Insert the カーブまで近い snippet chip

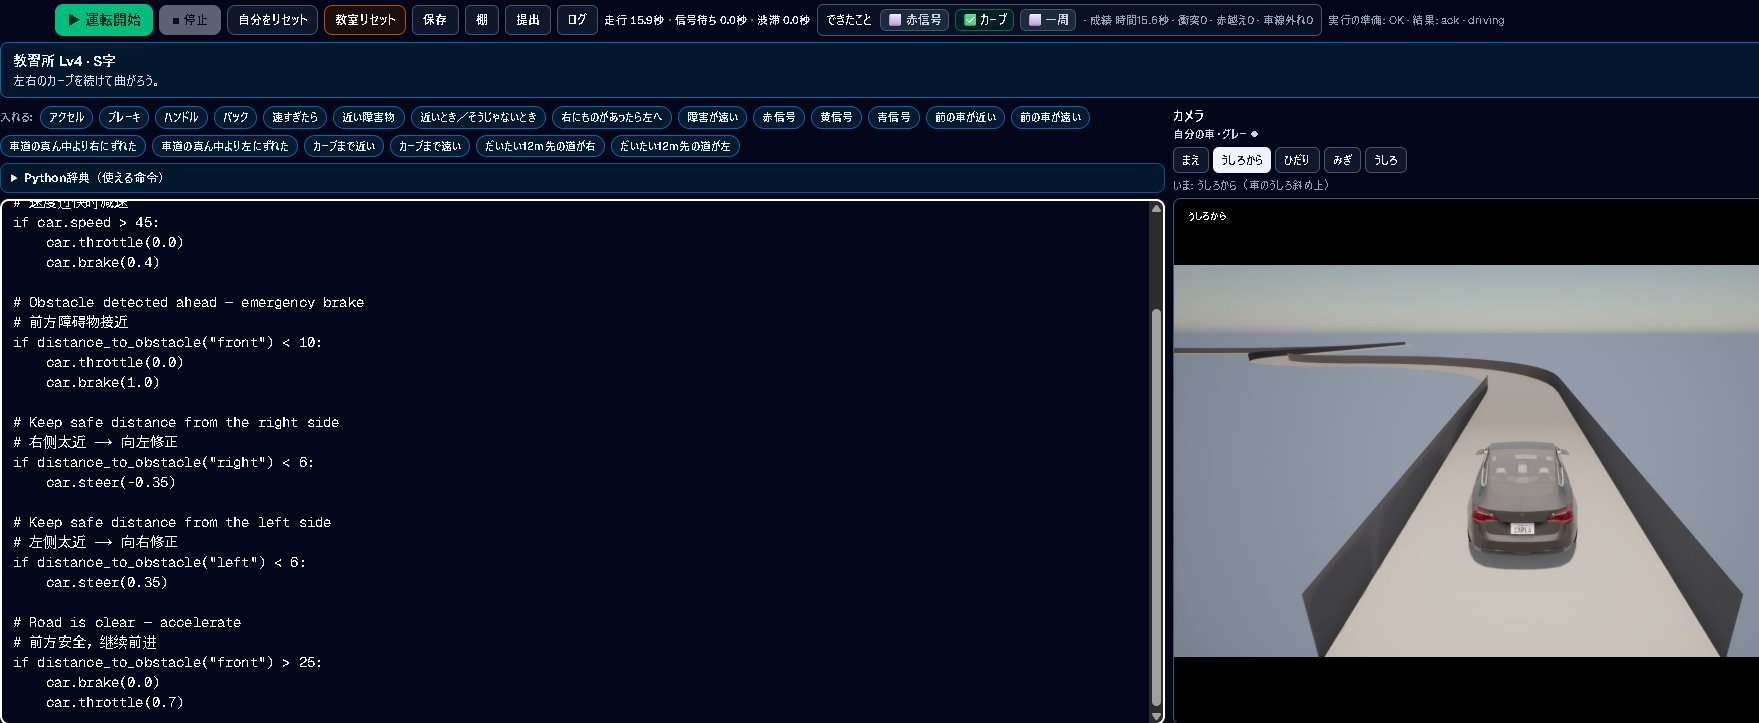click(344, 146)
